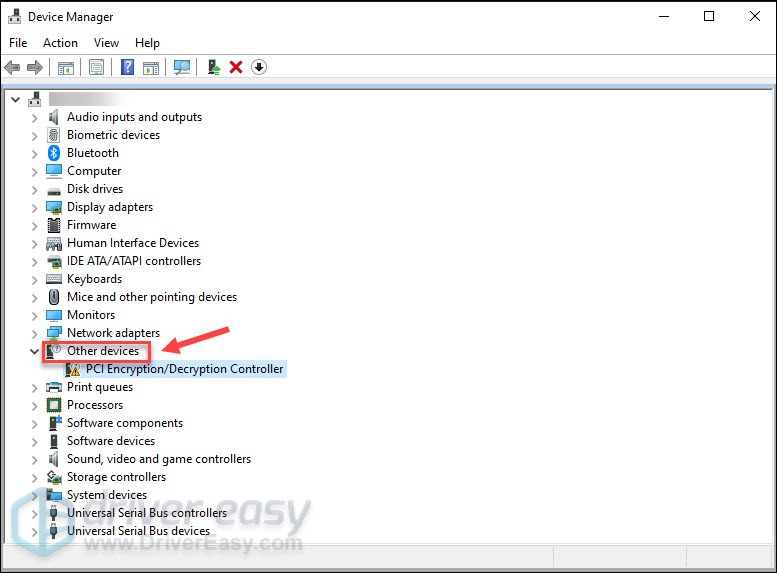
Task: Select the Sound, video and game controllers item
Action: point(158,459)
